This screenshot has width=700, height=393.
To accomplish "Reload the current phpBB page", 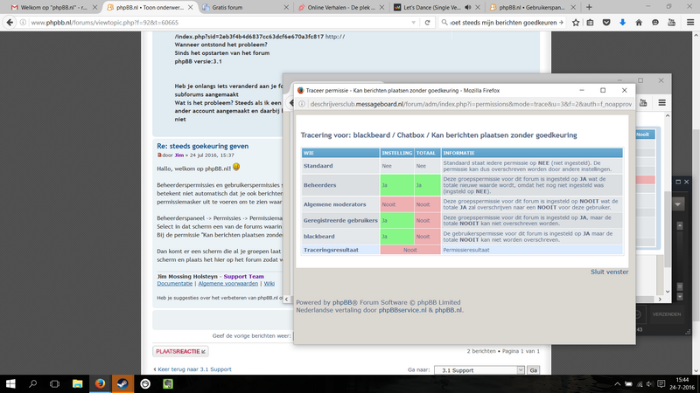I will click(427, 22).
